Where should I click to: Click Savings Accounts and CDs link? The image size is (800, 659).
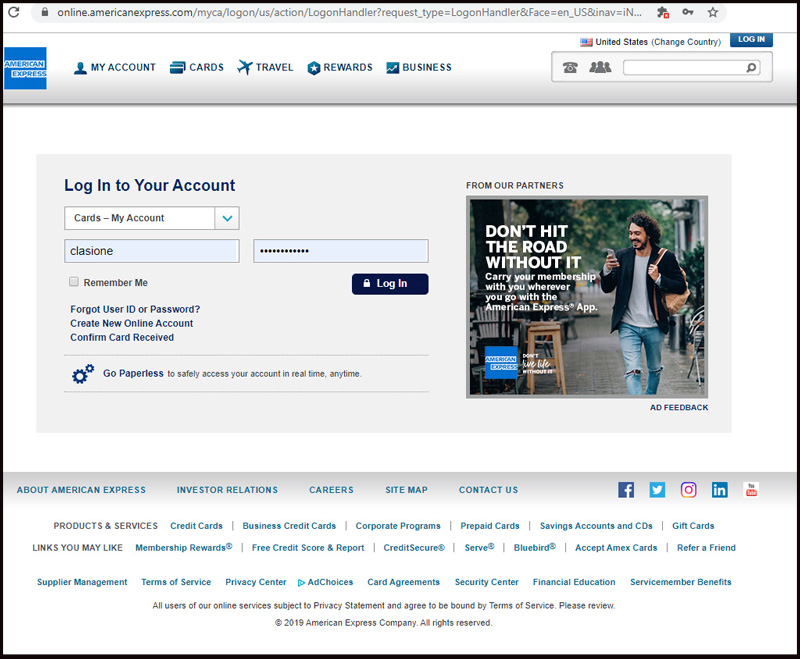[x=596, y=526]
